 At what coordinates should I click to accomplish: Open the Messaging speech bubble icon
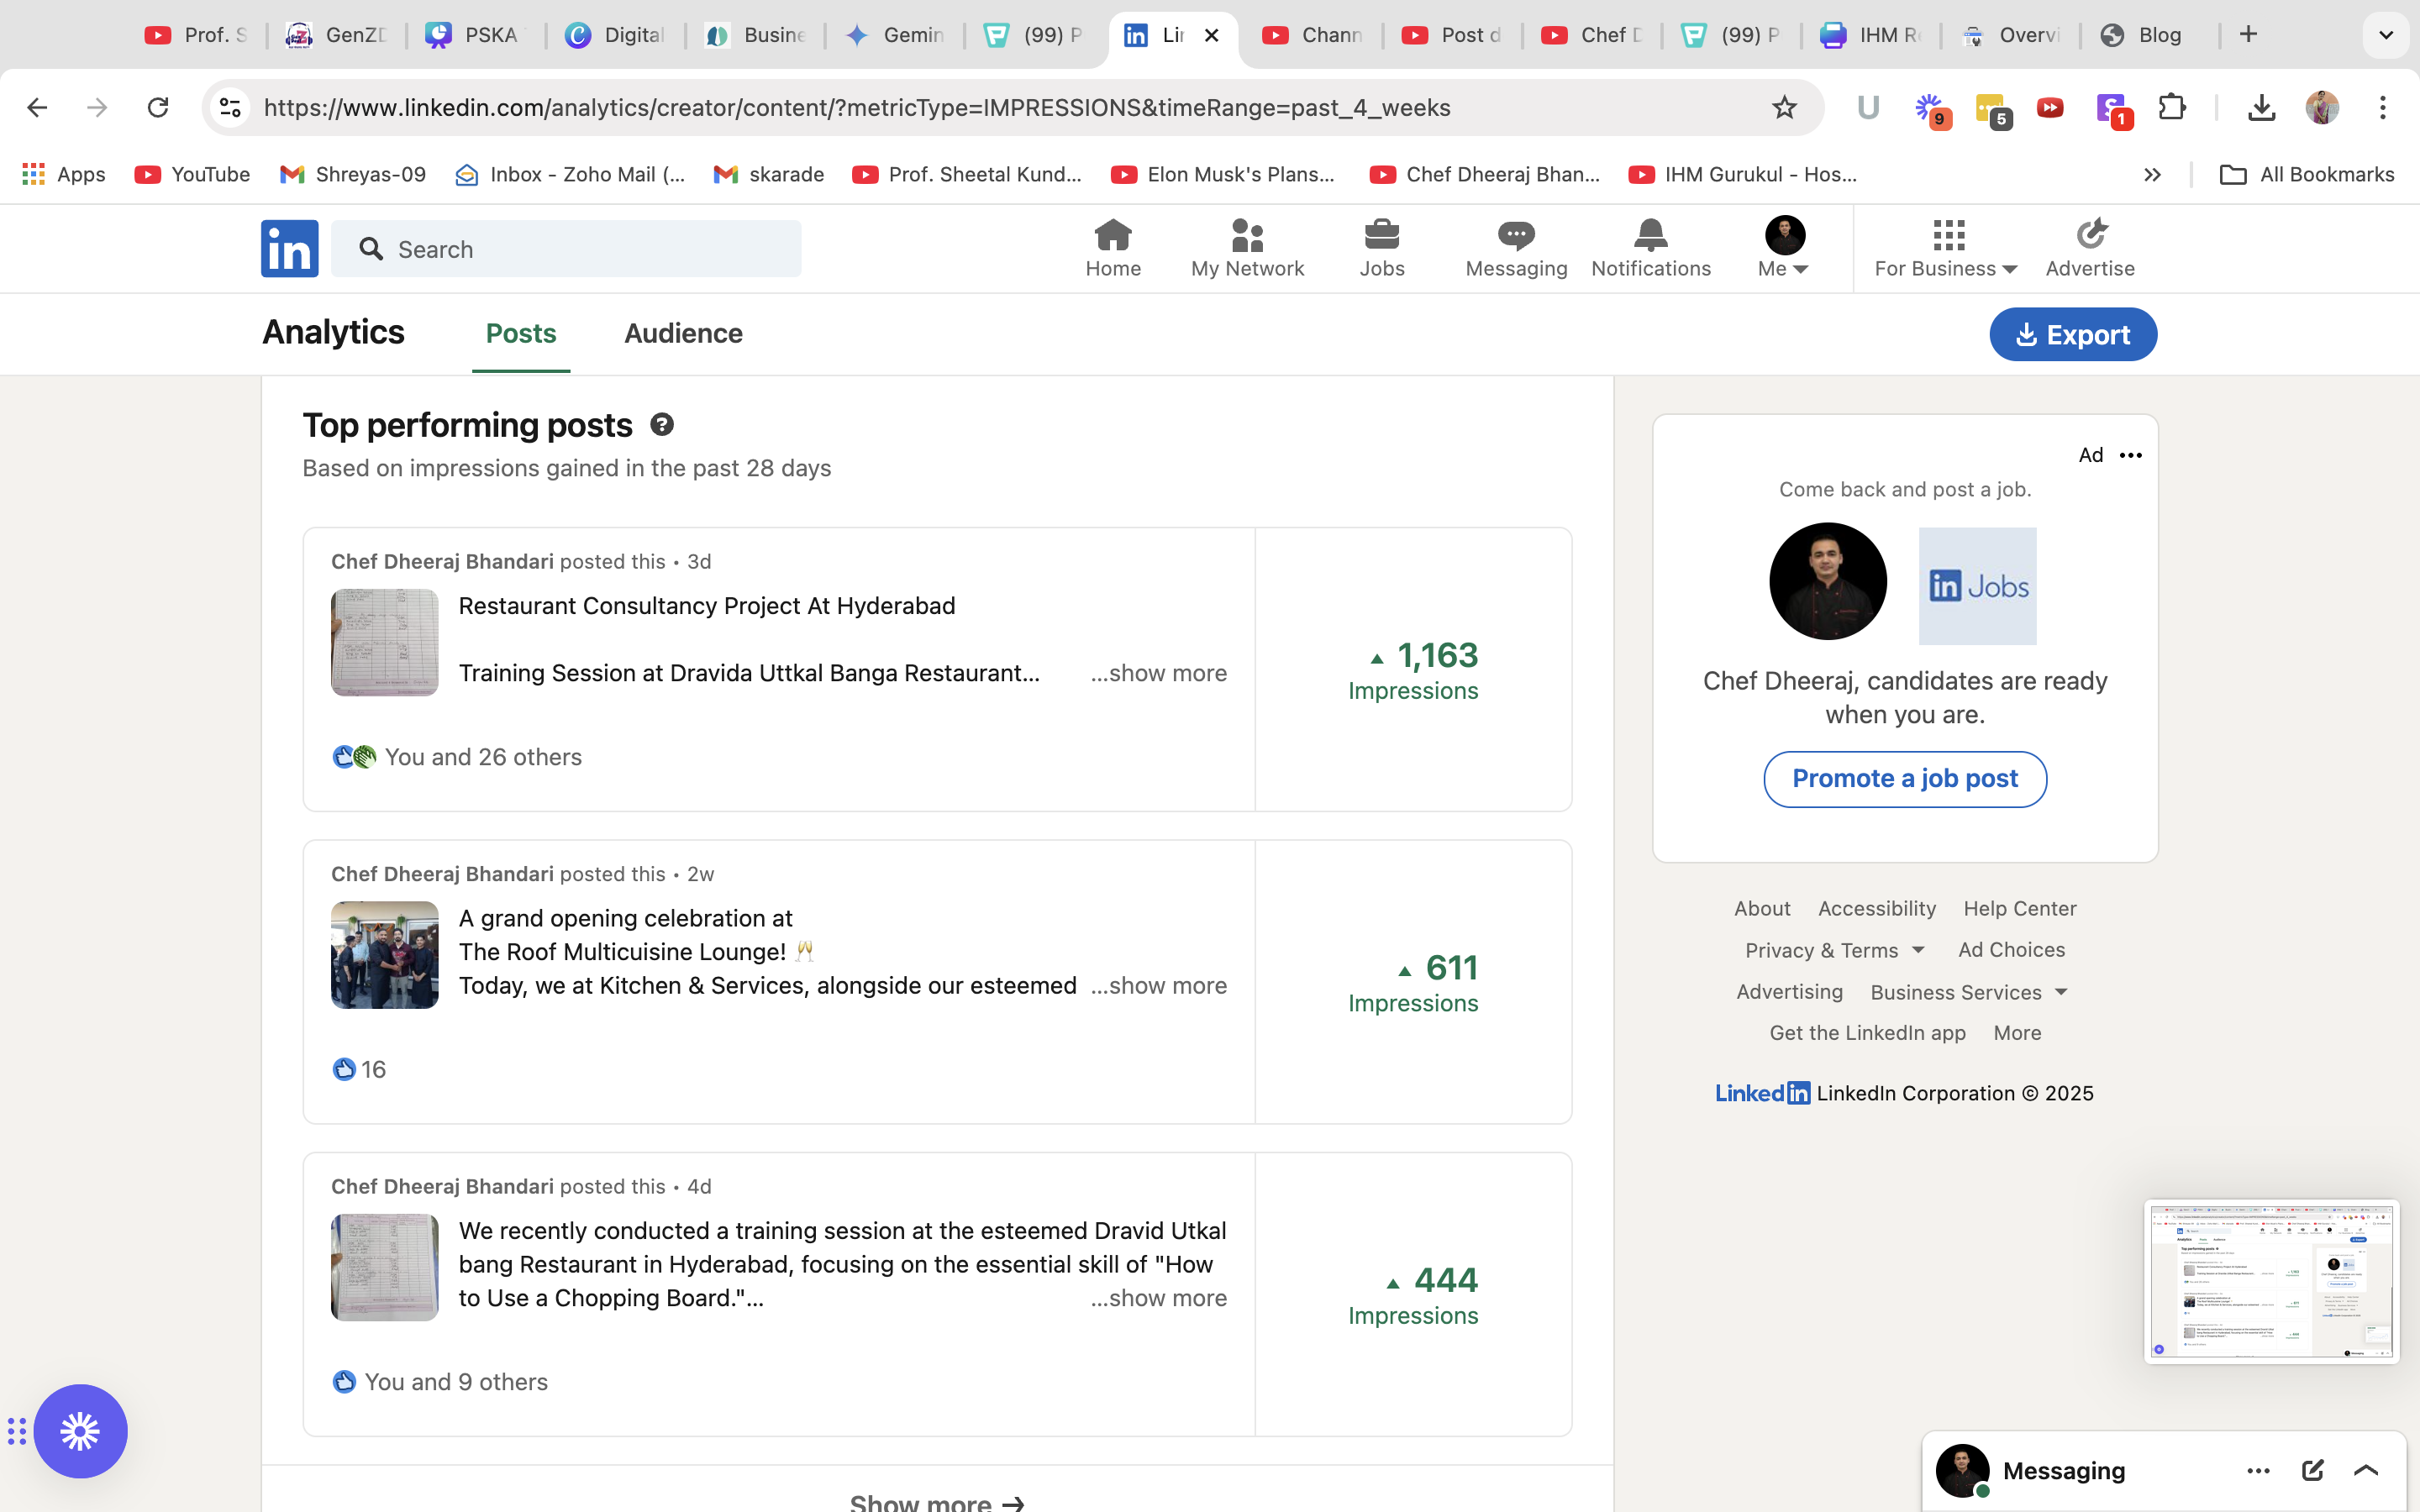point(1516,235)
